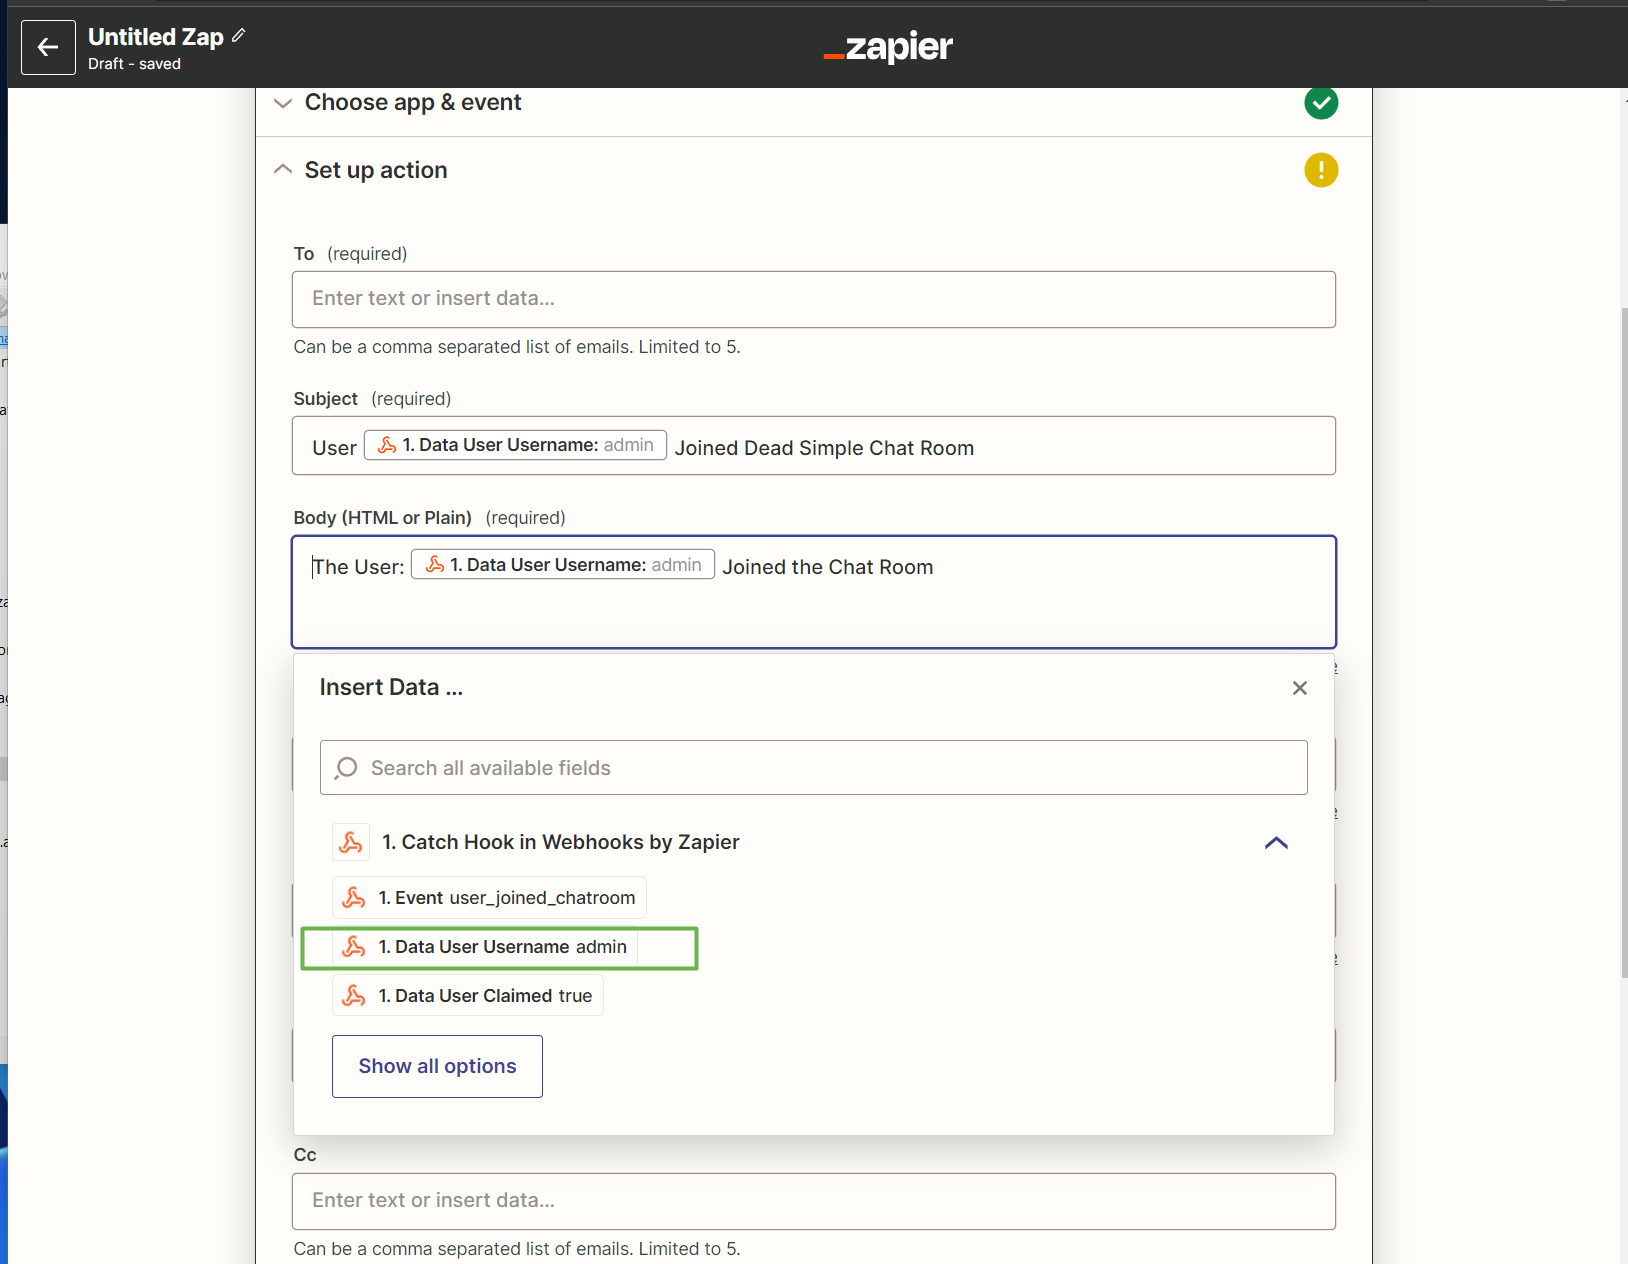Click the Cc email input field
1628x1264 pixels.
click(x=814, y=1201)
